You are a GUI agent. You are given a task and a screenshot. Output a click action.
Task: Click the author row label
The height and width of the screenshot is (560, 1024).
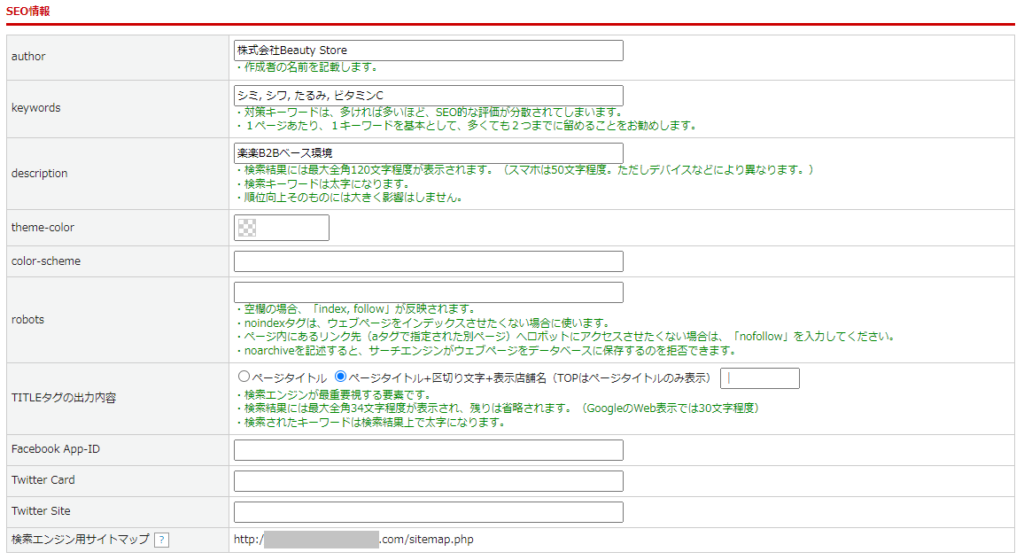pyautogui.click(x=28, y=56)
